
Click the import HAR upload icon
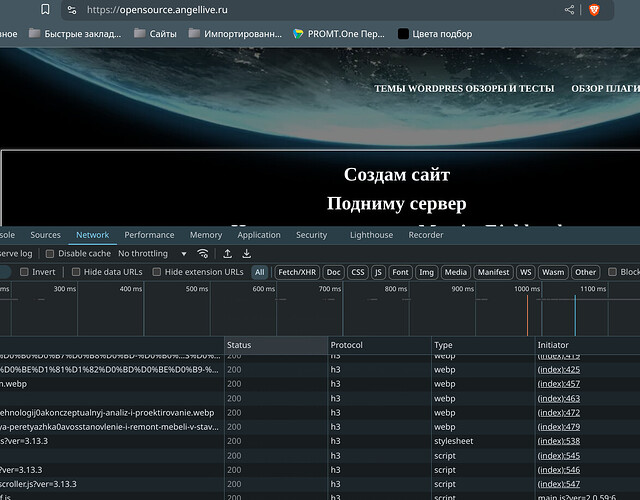pos(228,254)
